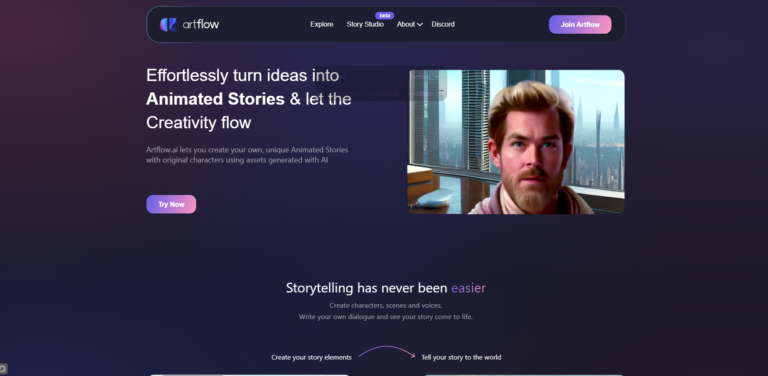768x376 pixels.
Task: Click 'Write your own dialogue' line
Action: (386, 317)
